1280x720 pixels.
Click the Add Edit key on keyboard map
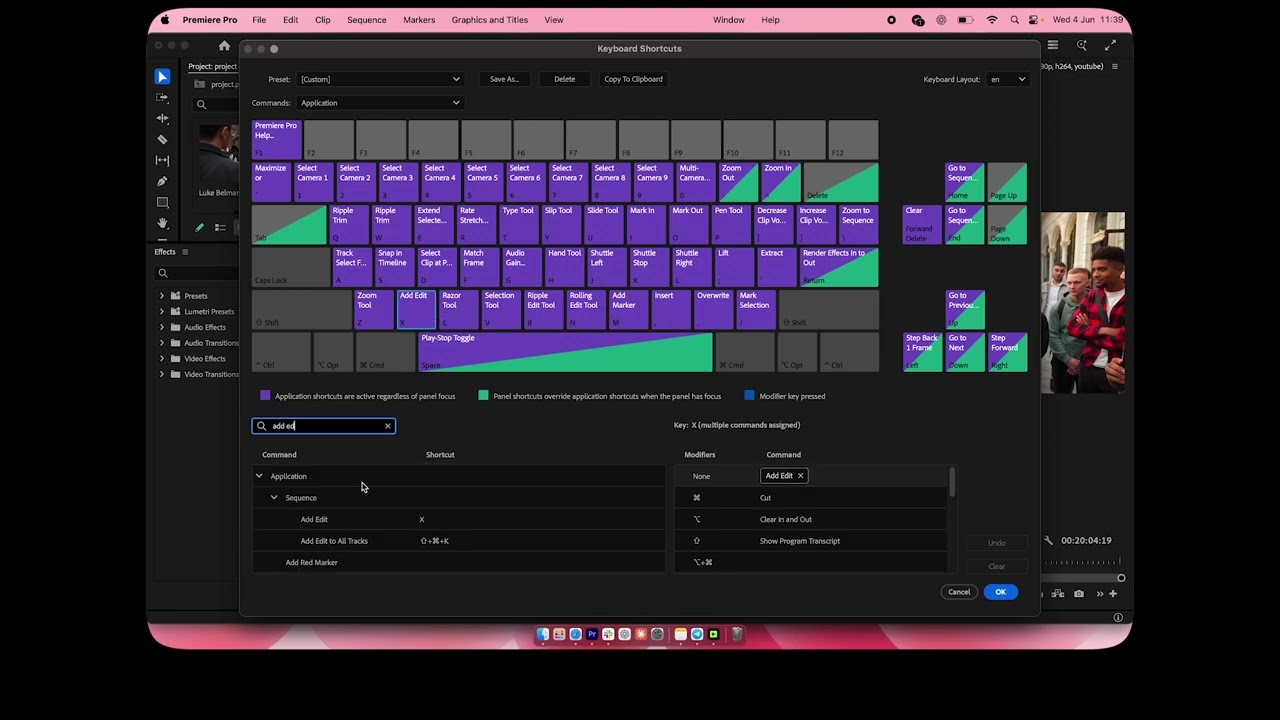click(416, 310)
